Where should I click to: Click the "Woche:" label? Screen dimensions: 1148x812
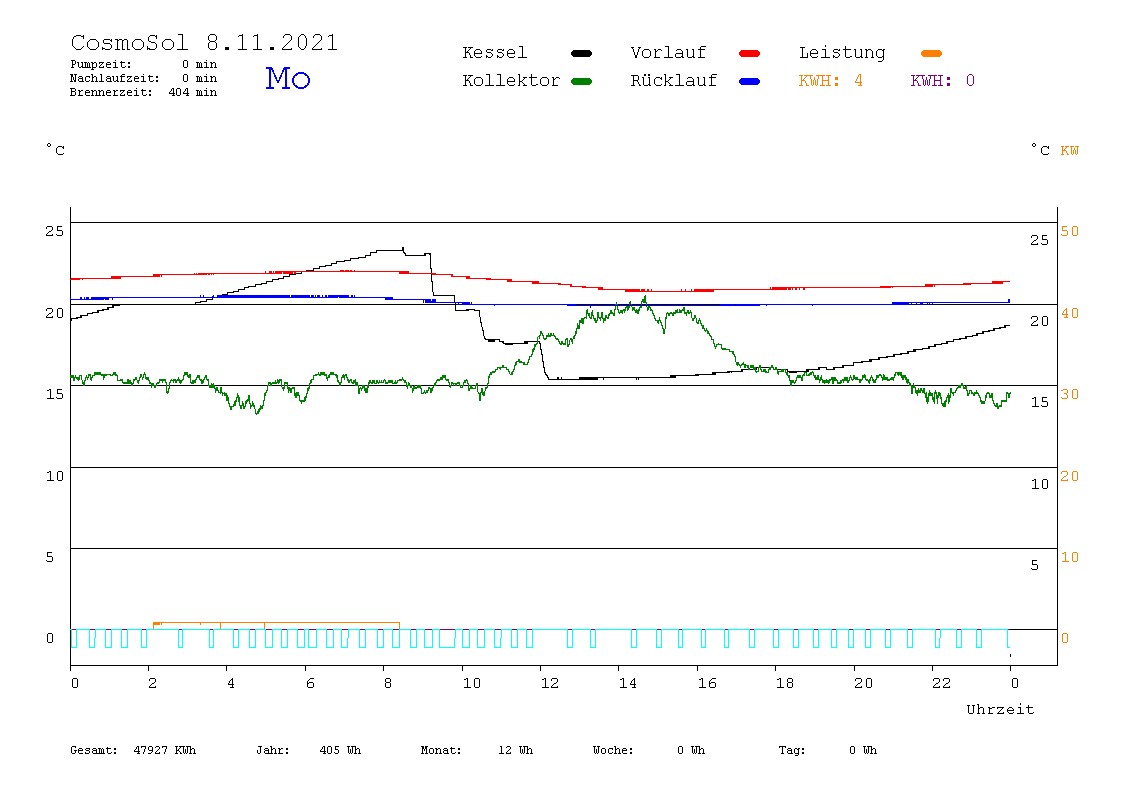pyautogui.click(x=613, y=750)
